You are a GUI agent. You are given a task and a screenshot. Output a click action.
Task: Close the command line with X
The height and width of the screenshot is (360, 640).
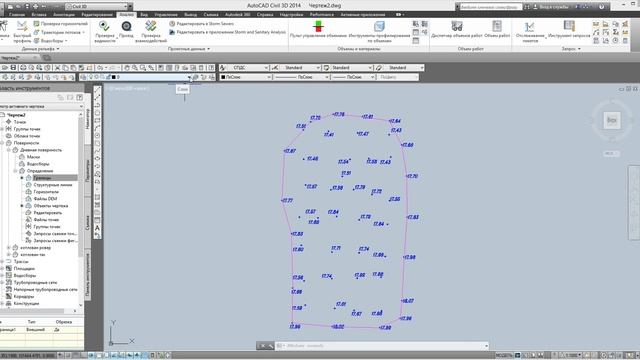(x=262, y=346)
